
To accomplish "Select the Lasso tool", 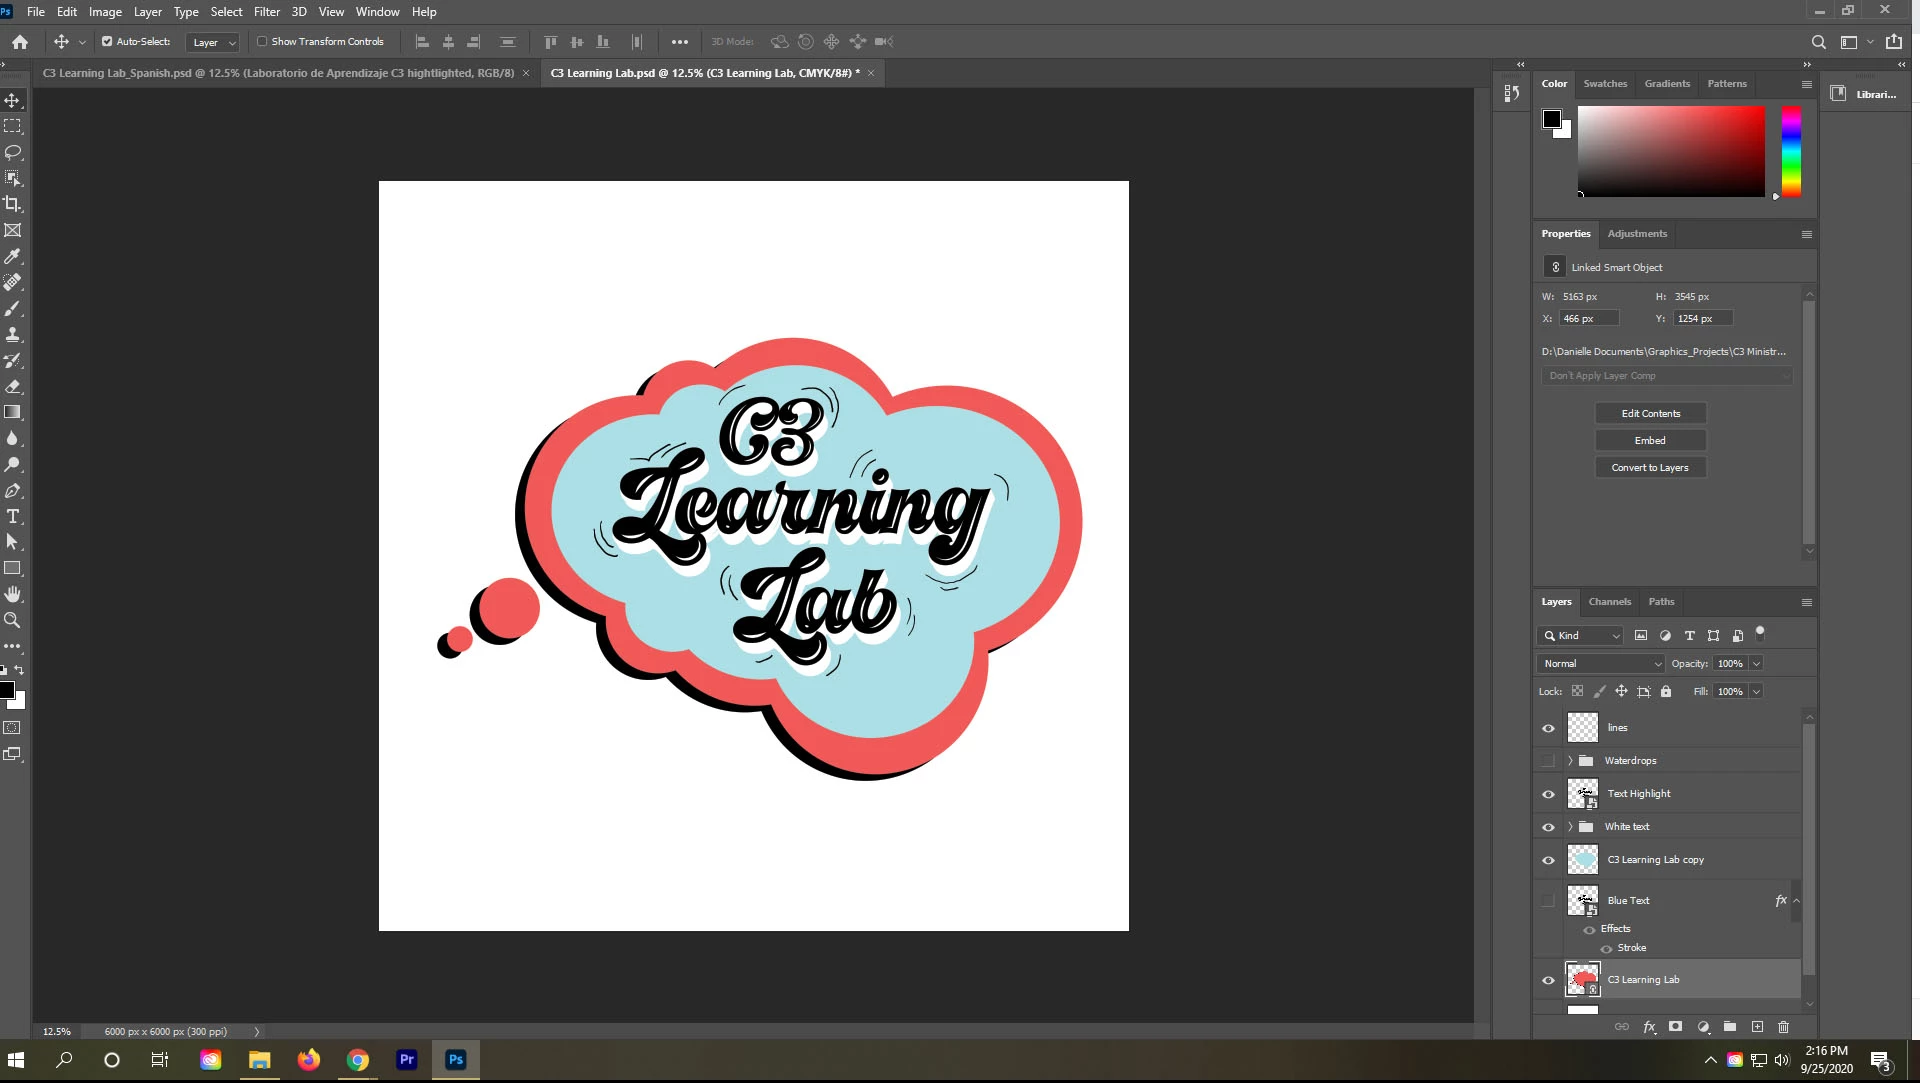I will pyautogui.click(x=13, y=152).
